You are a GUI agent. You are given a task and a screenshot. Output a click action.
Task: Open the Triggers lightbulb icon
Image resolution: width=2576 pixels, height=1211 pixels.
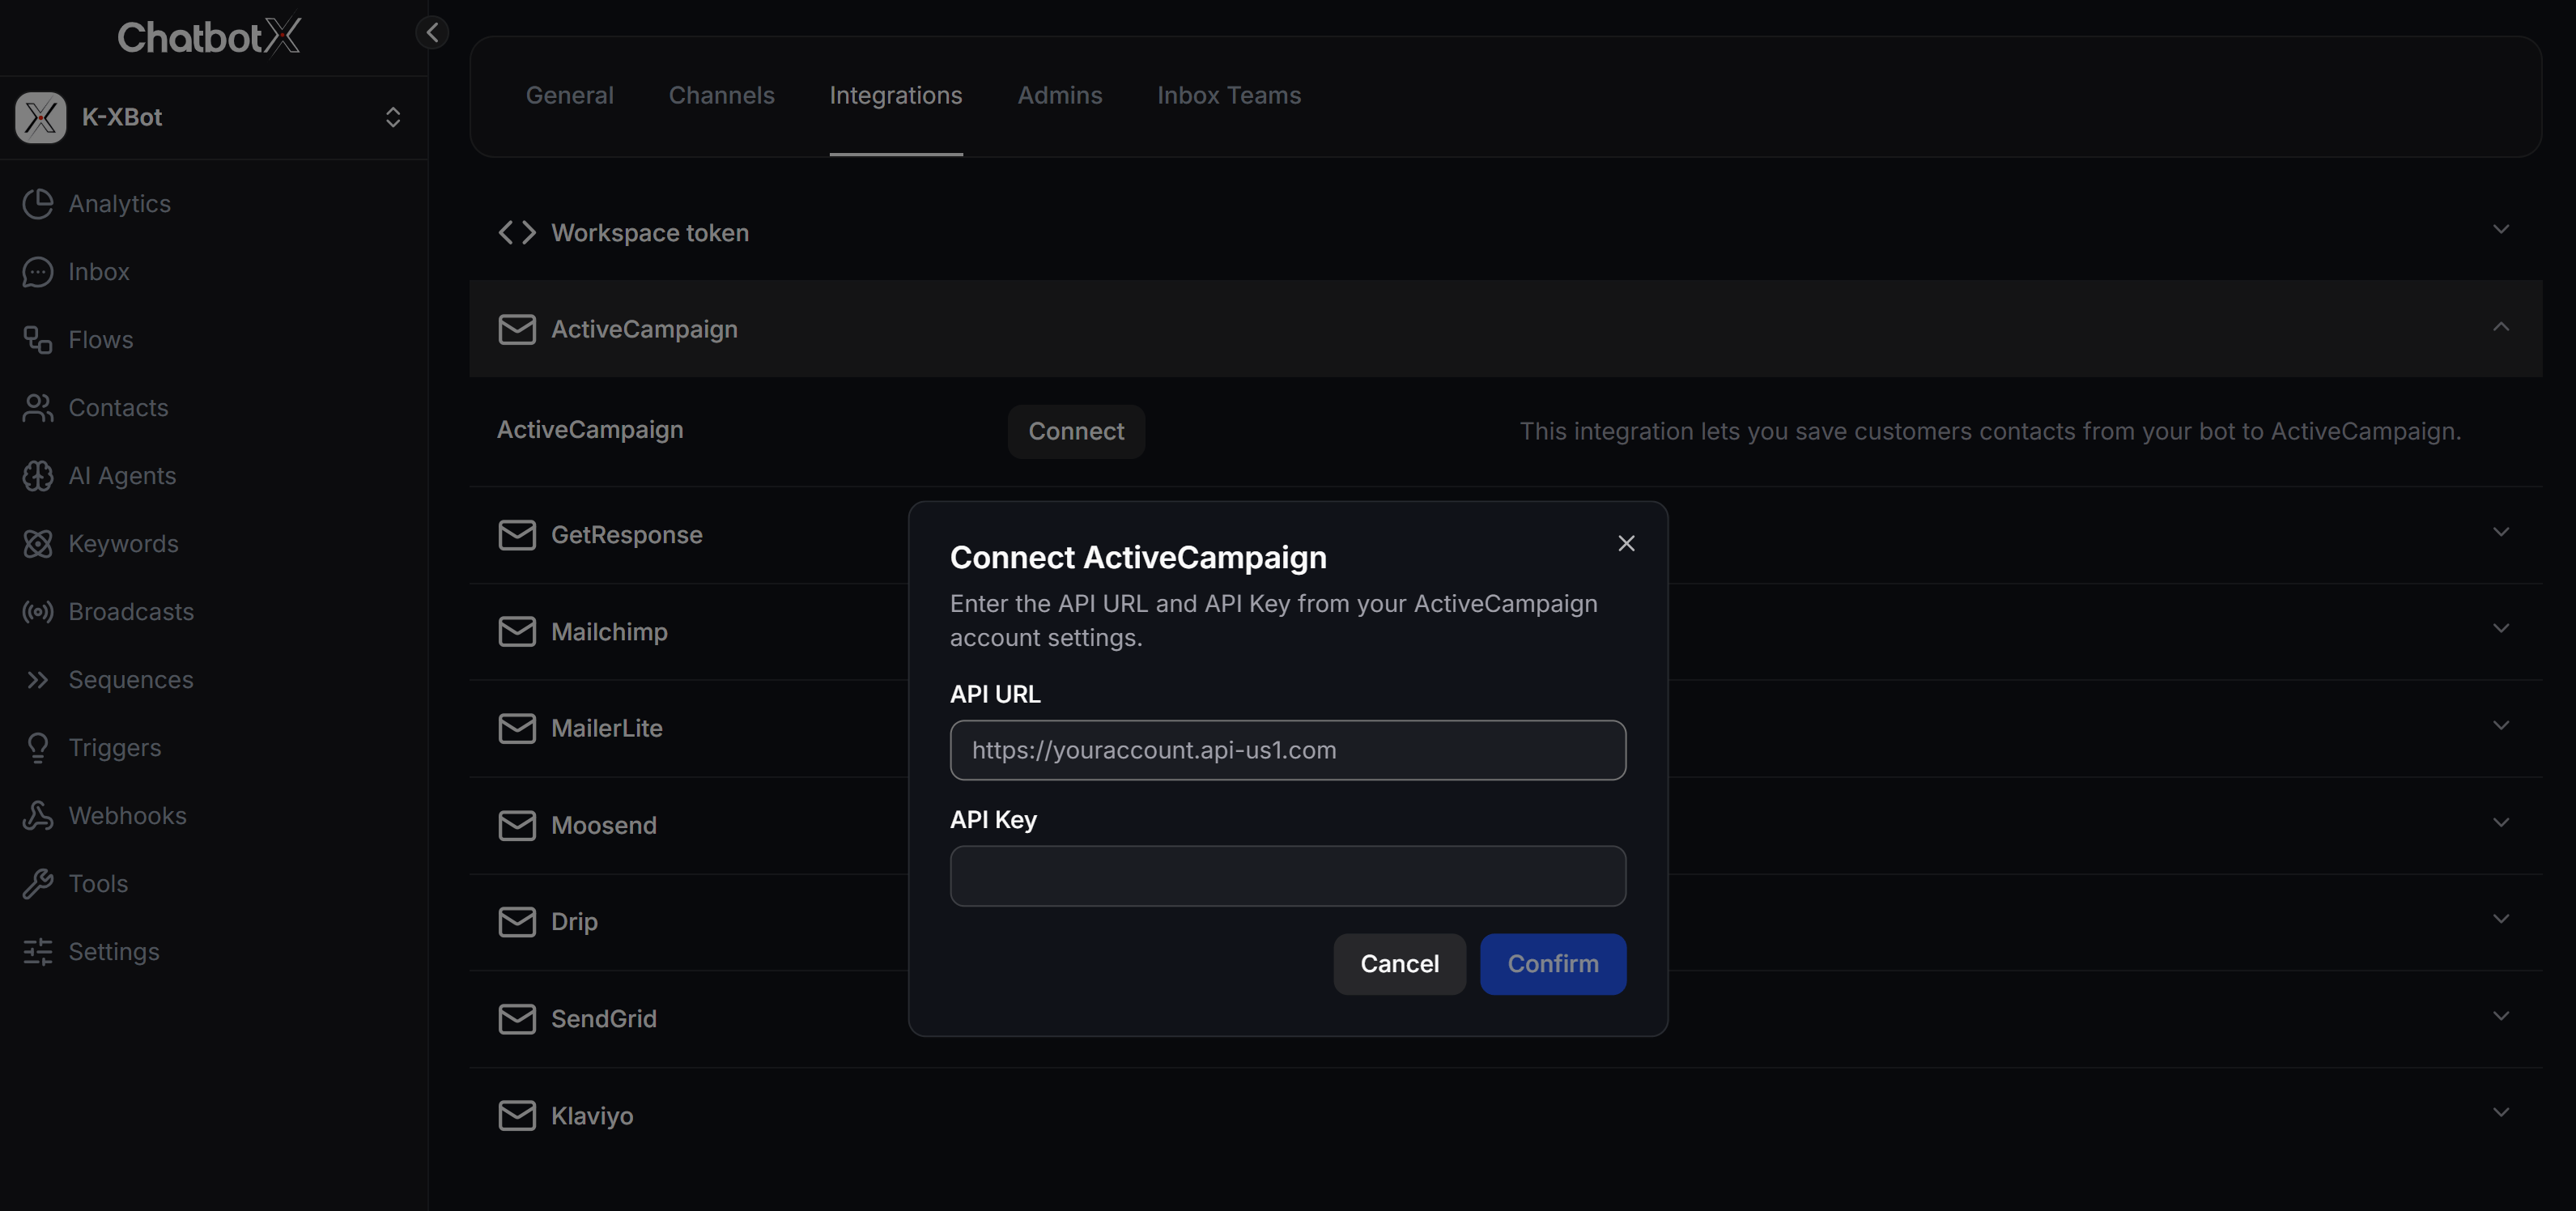click(x=38, y=747)
